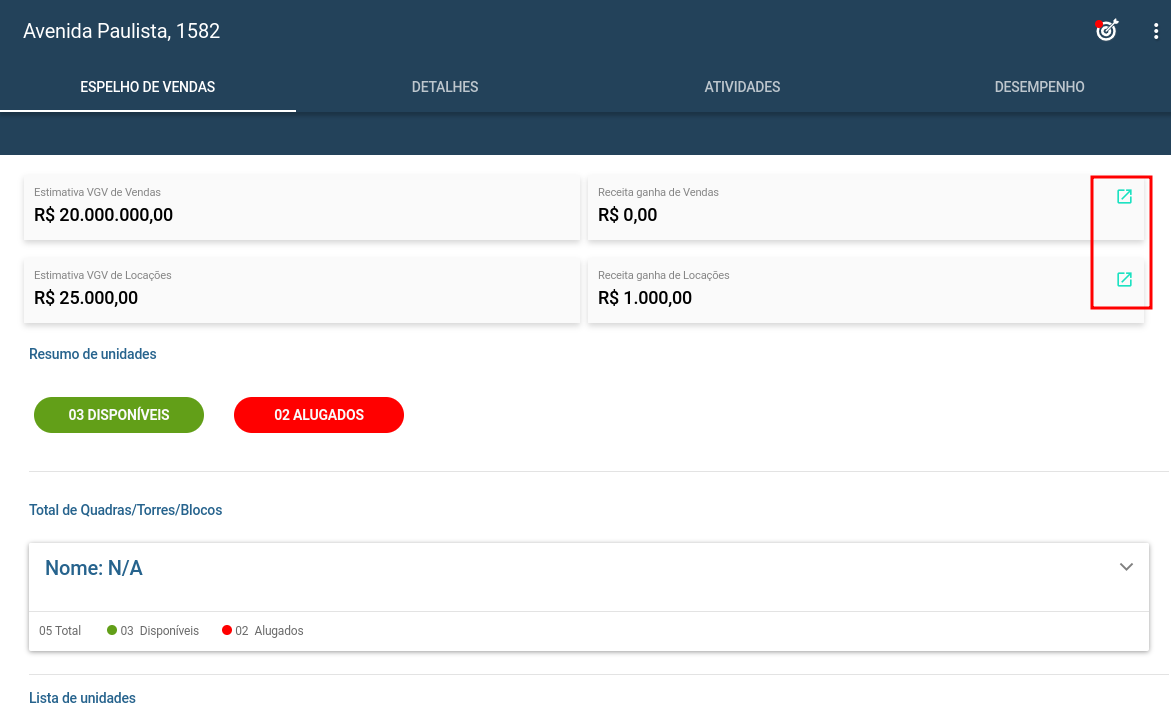Click the Resumo de unidades heading
The image size is (1171, 727).
pyautogui.click(x=93, y=354)
